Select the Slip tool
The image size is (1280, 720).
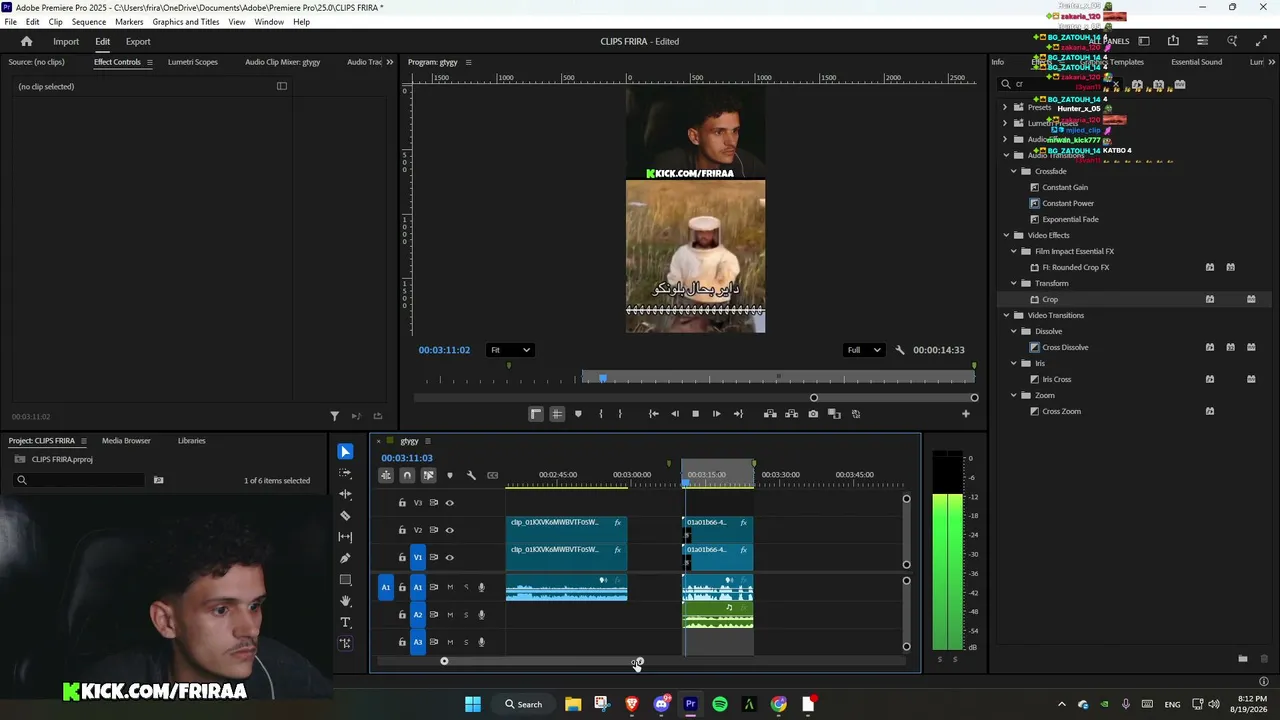(x=345, y=537)
